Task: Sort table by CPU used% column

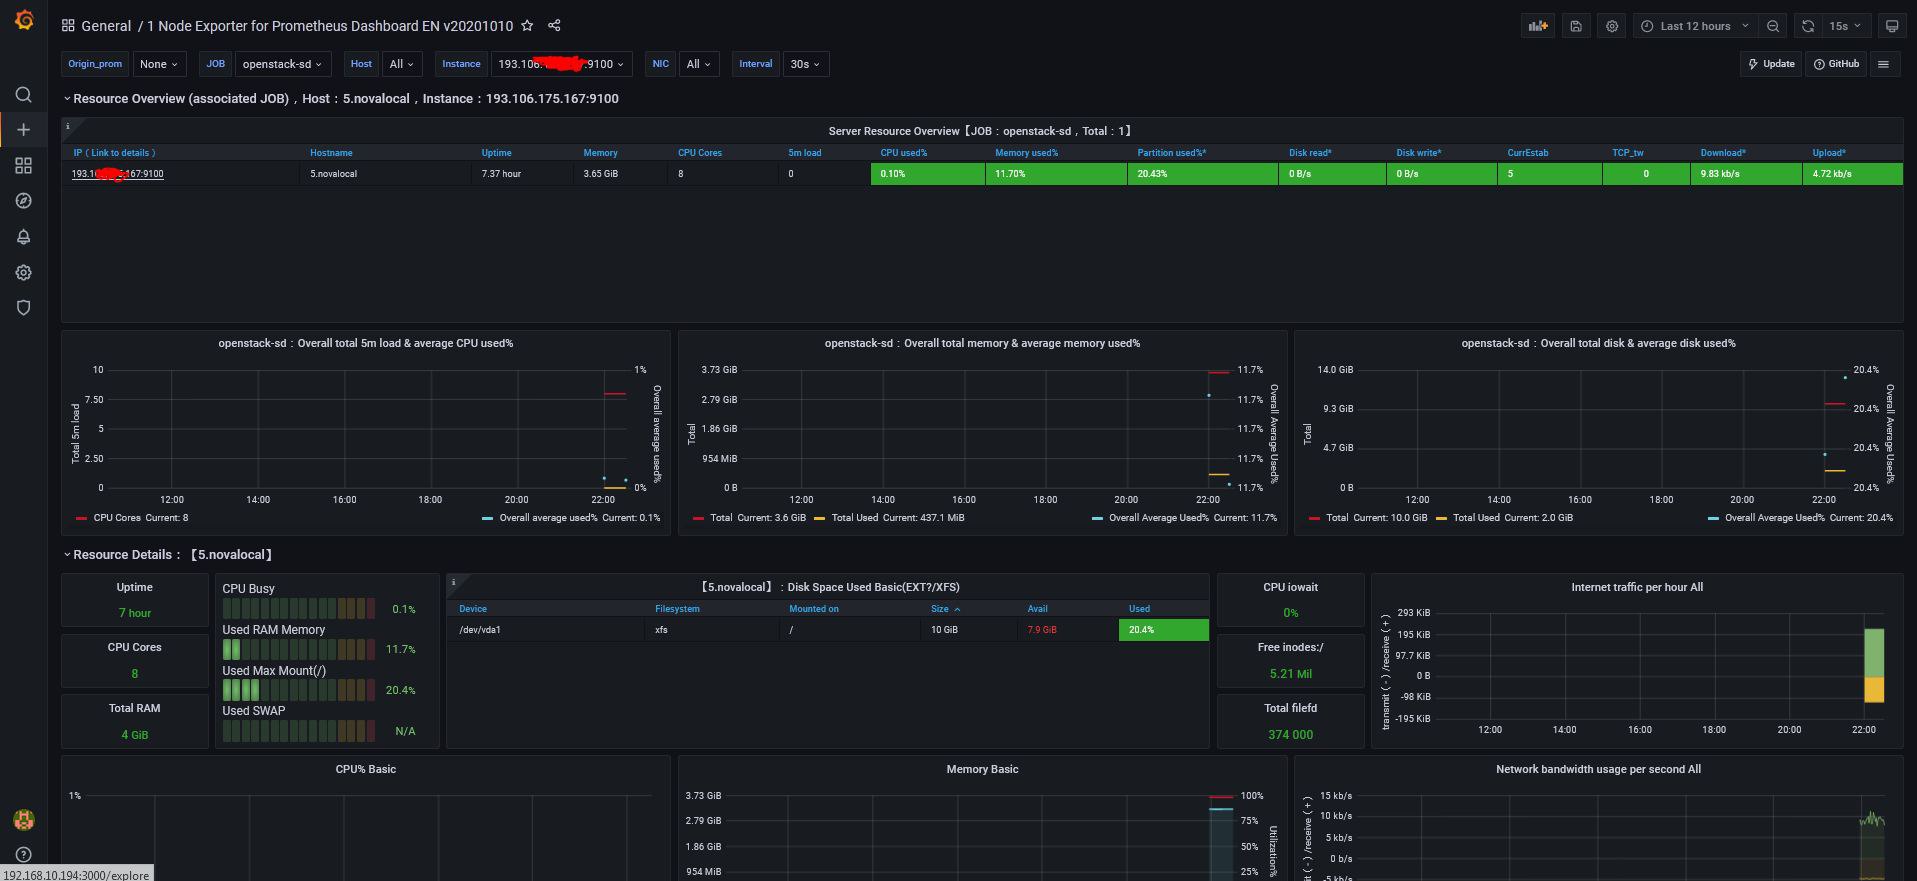Action: pyautogui.click(x=903, y=153)
